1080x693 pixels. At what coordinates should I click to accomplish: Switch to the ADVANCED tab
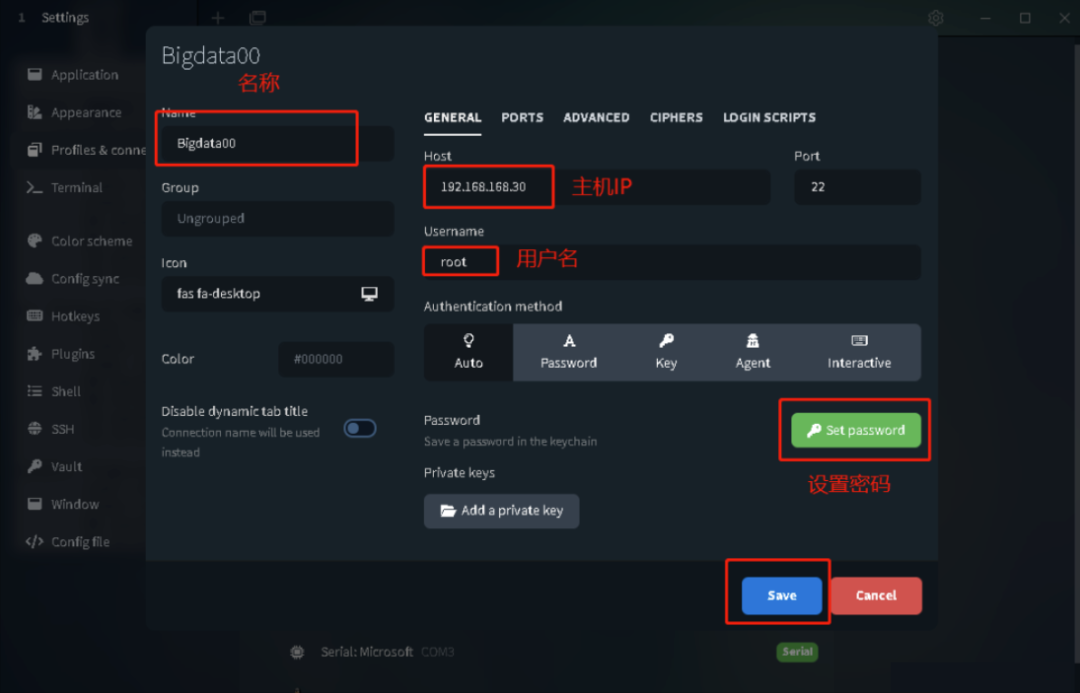pyautogui.click(x=596, y=118)
